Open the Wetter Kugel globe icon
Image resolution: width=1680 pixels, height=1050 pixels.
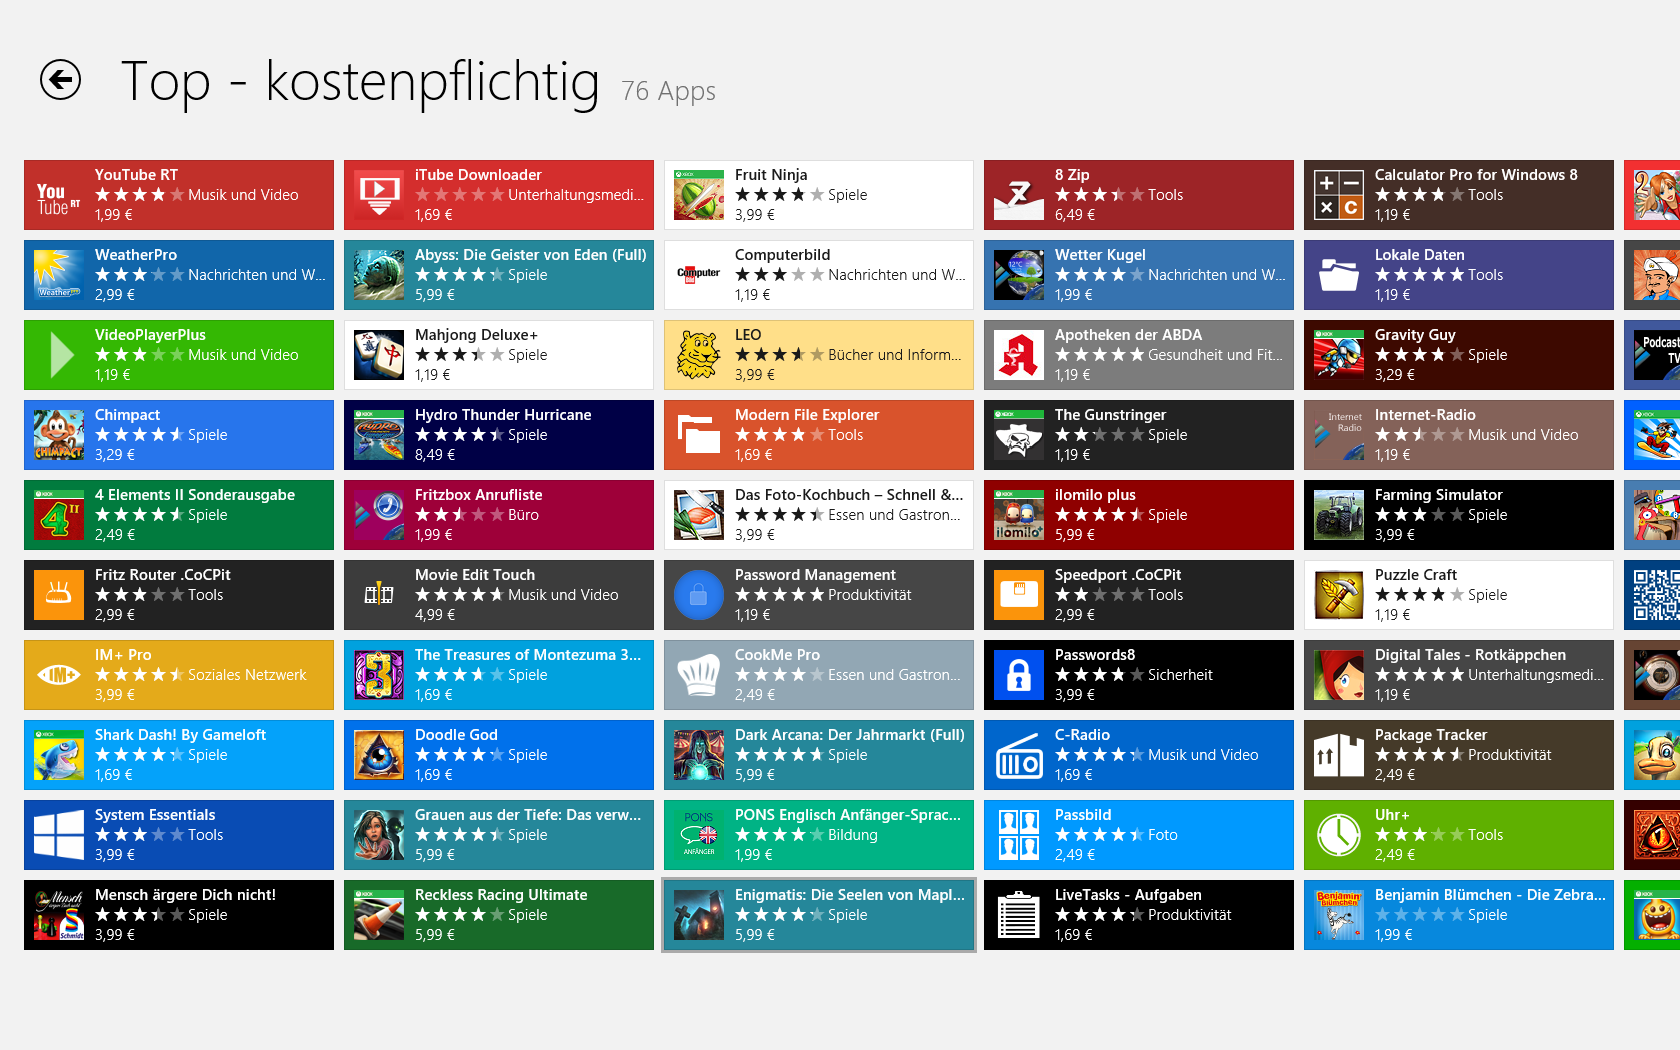click(x=1019, y=275)
